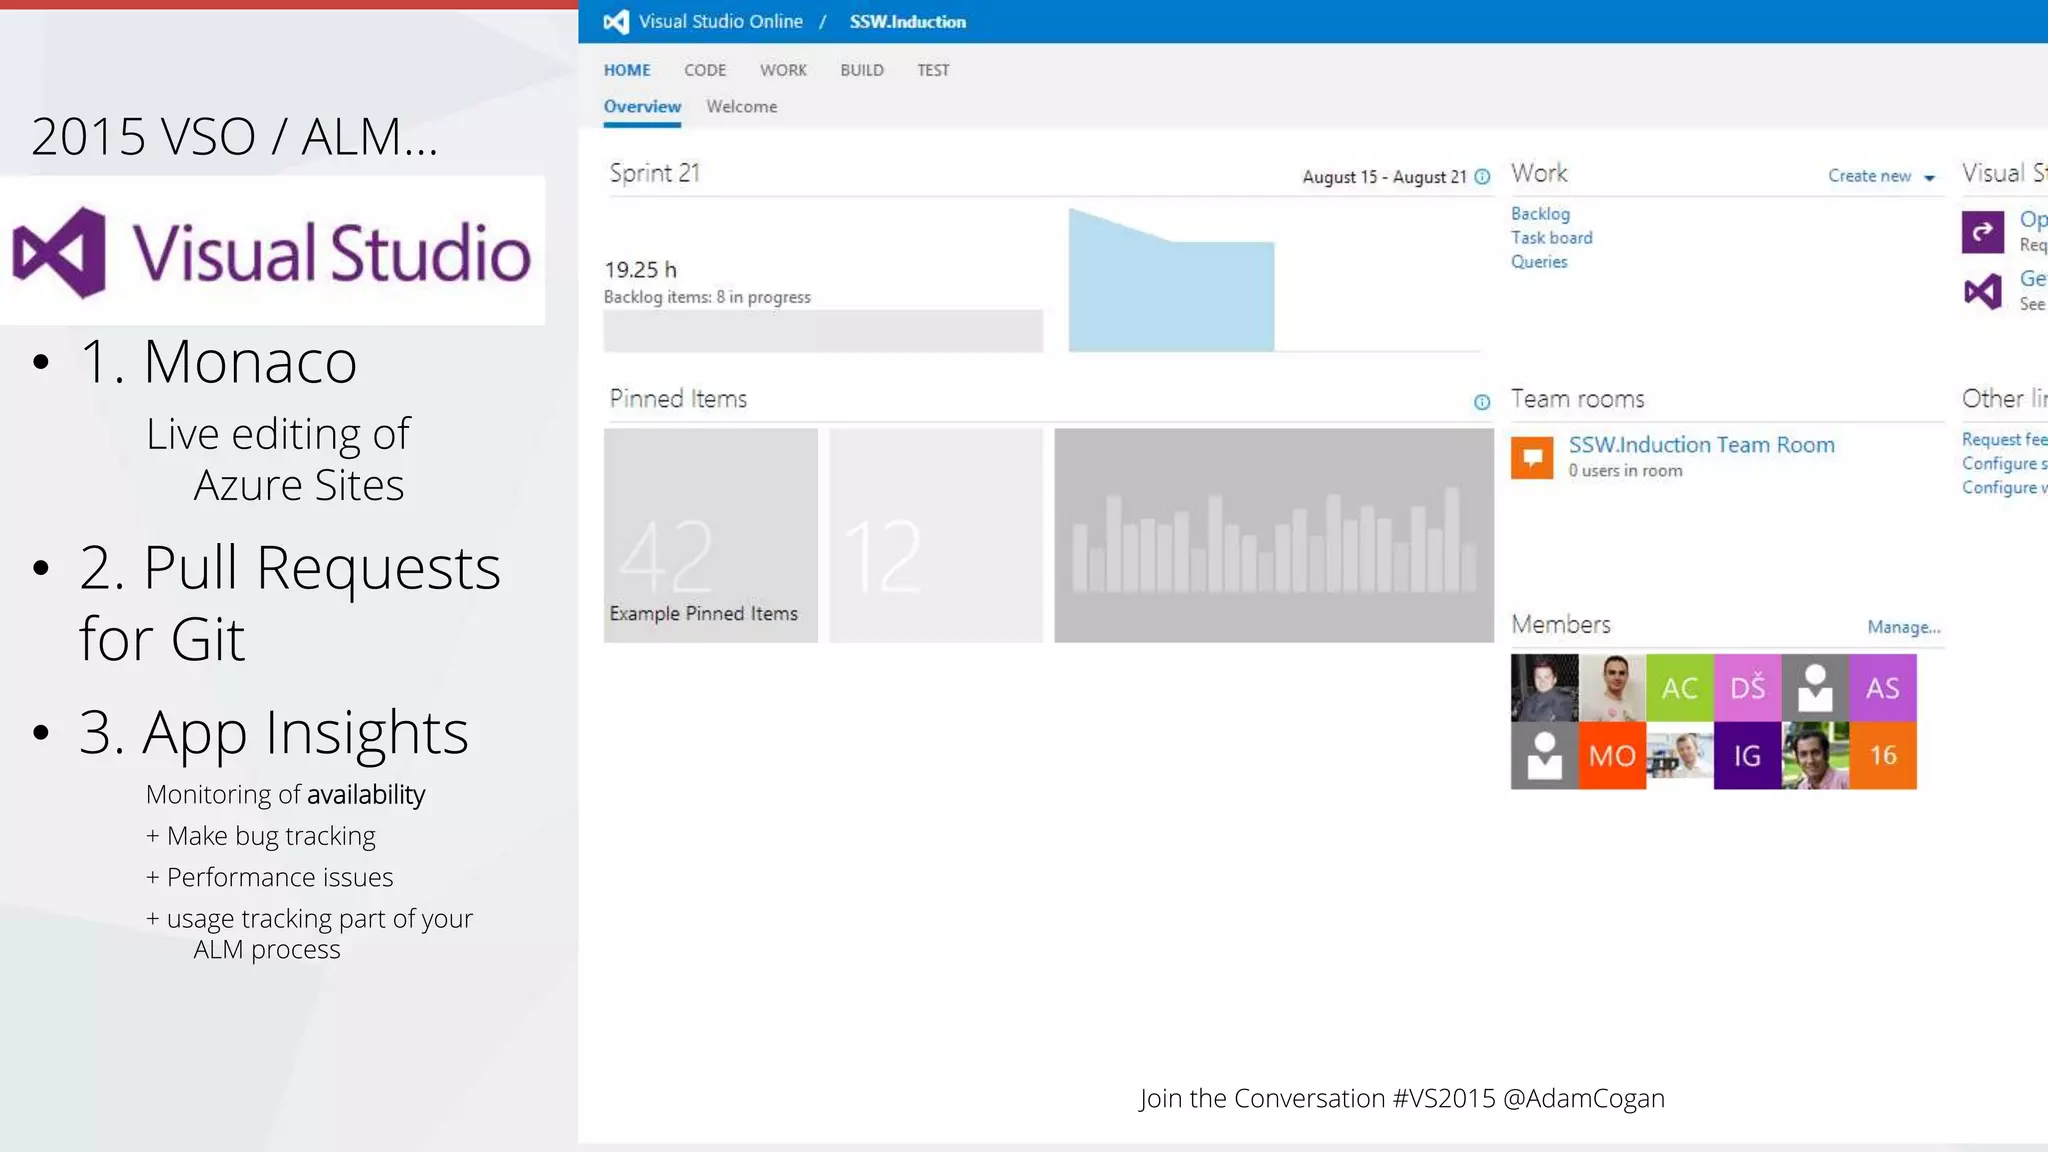Click the Sprint 21 heading
Screen dimensions: 2048x1152
click(x=655, y=173)
